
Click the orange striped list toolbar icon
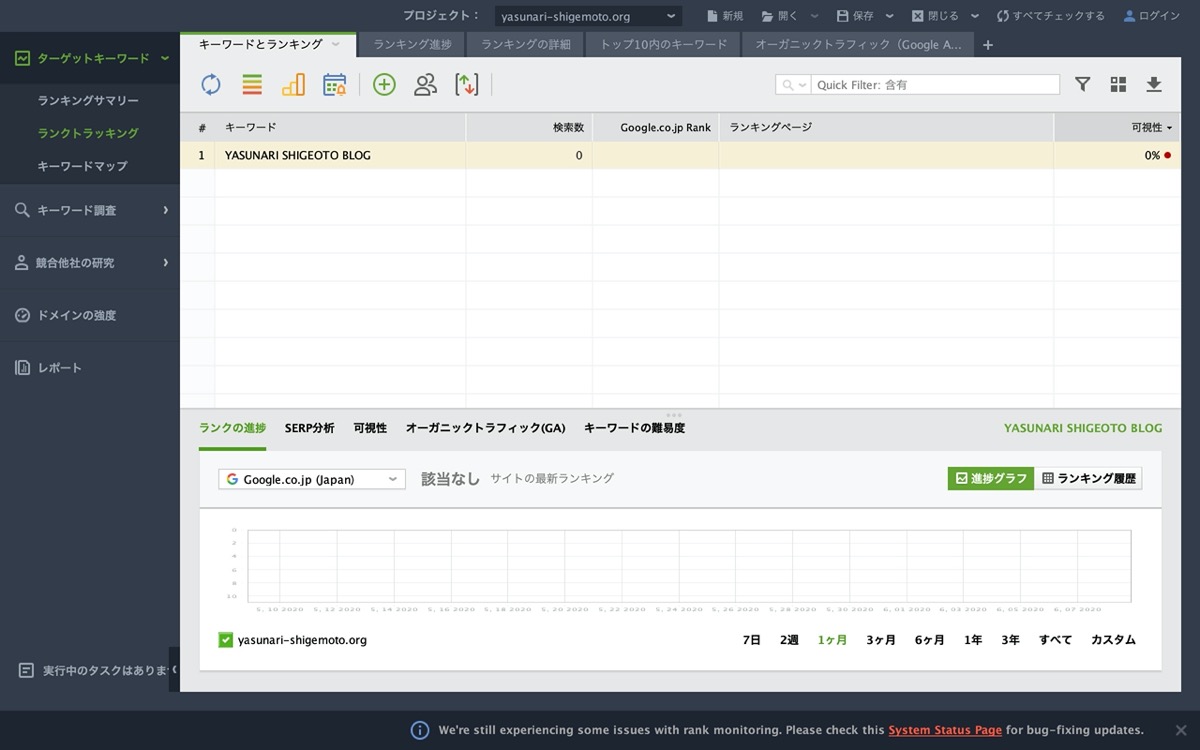tap(252, 85)
